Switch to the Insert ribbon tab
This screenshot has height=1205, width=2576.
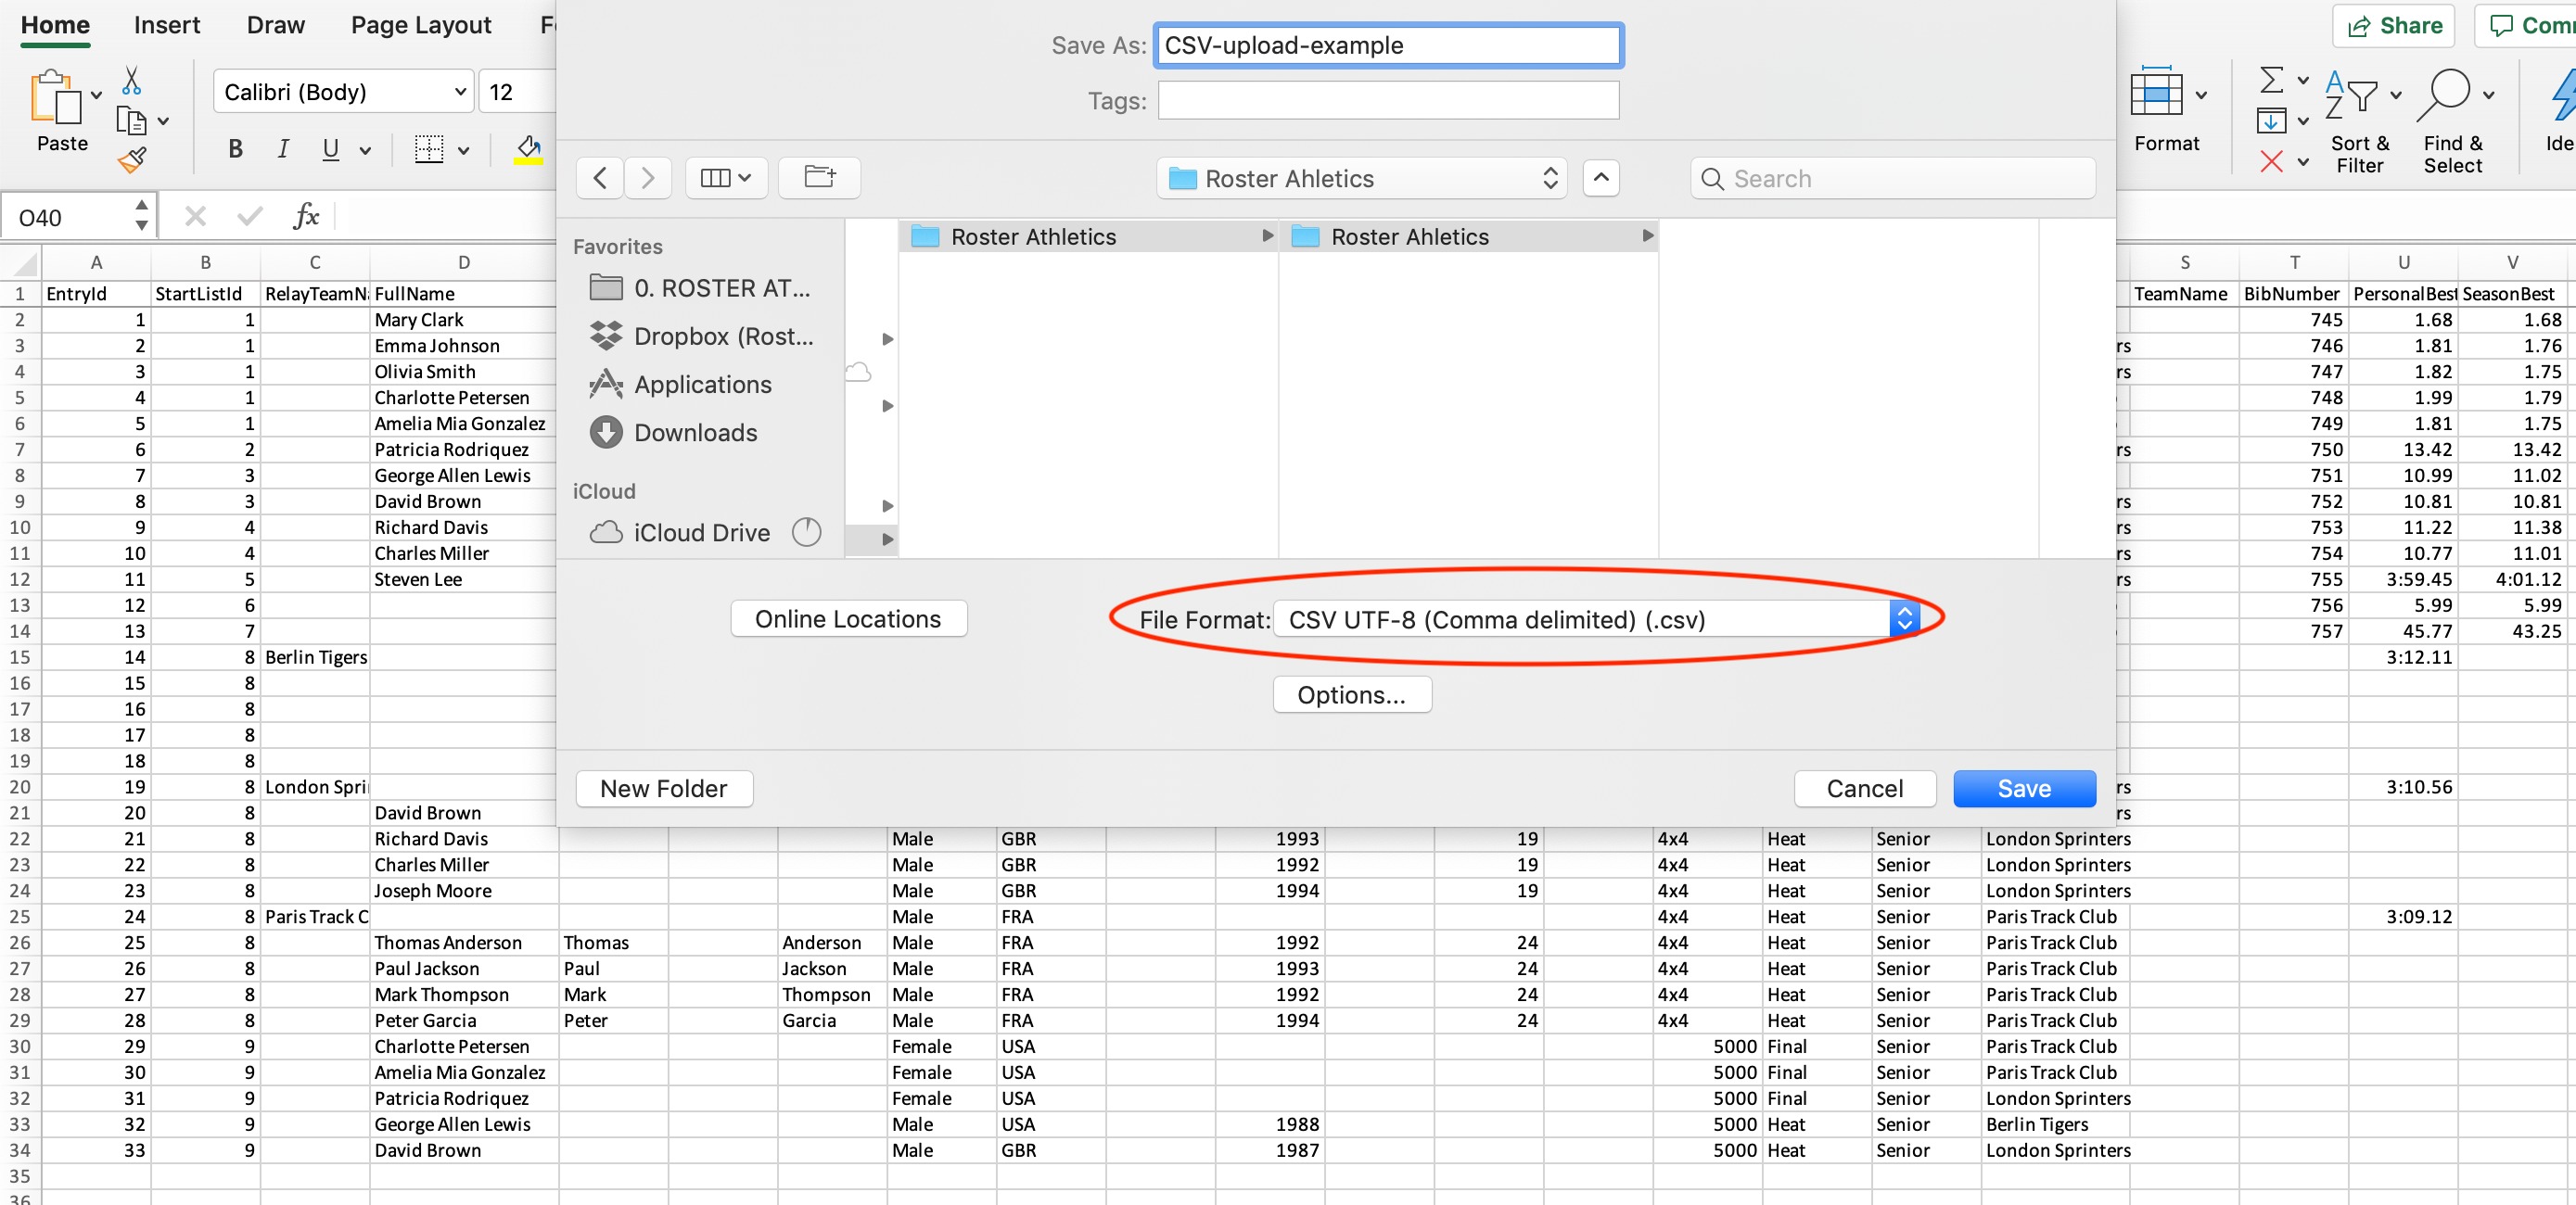(x=166, y=25)
